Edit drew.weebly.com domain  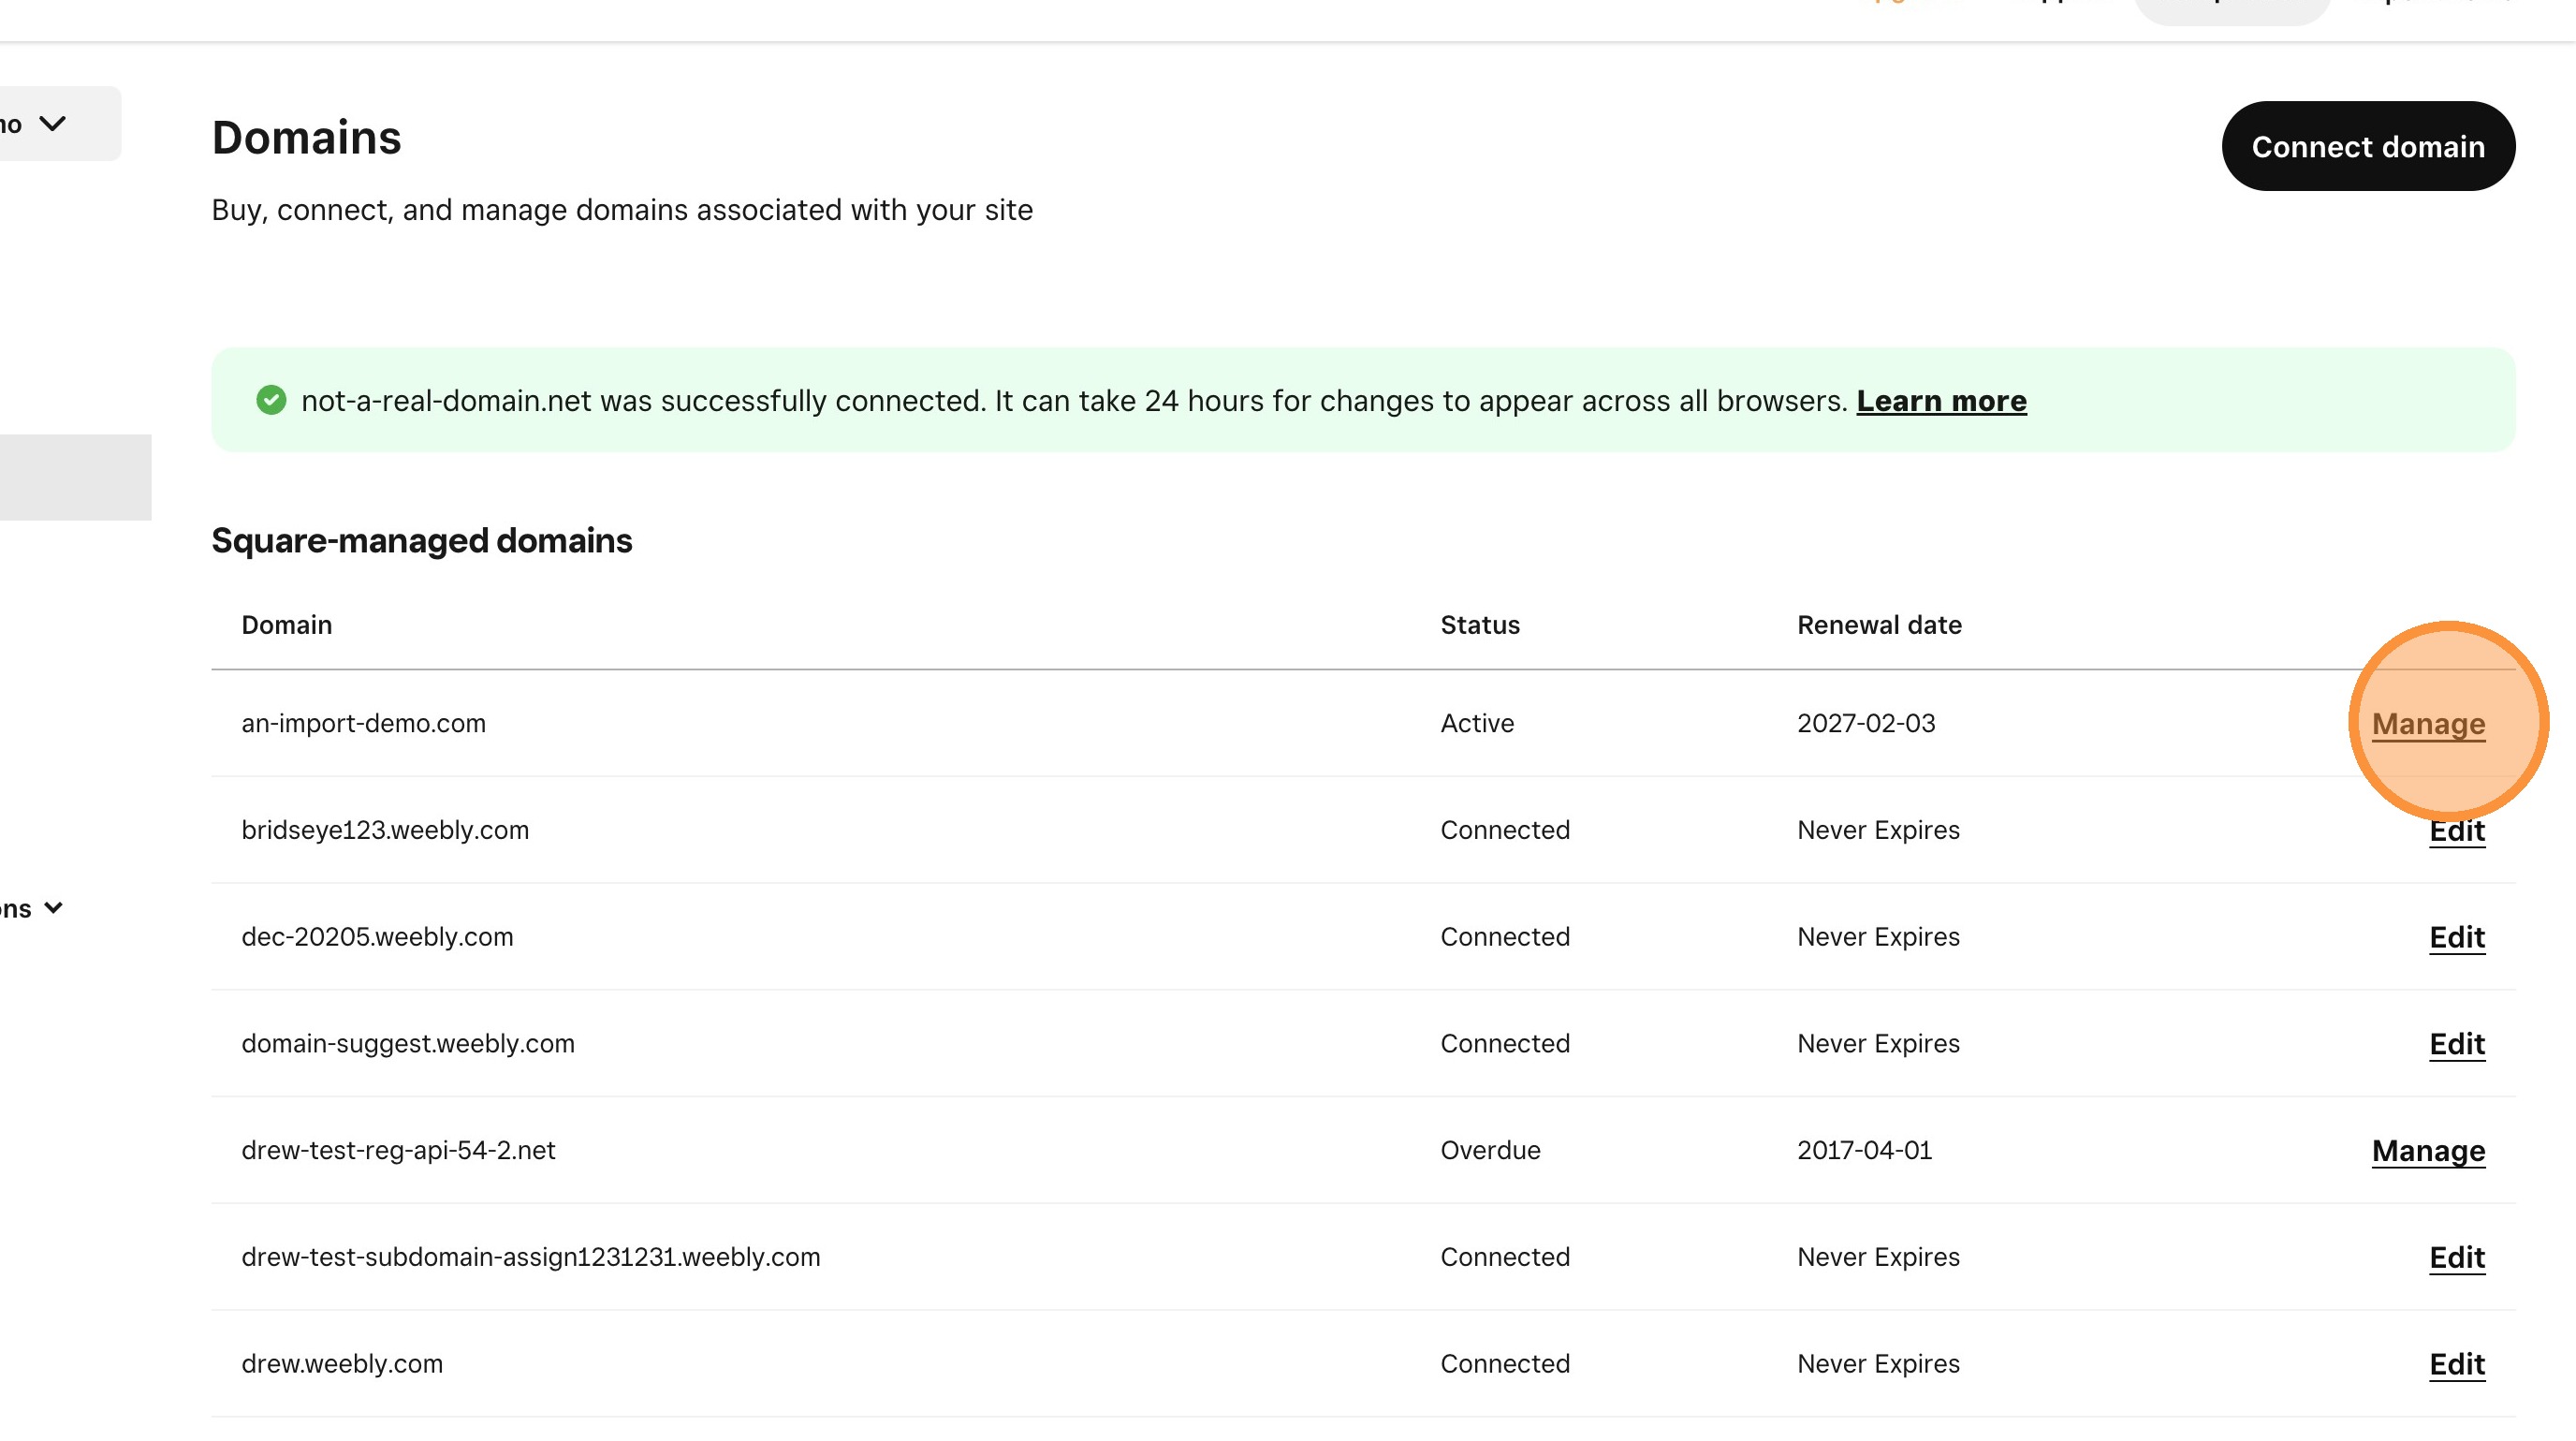tap(2456, 1364)
